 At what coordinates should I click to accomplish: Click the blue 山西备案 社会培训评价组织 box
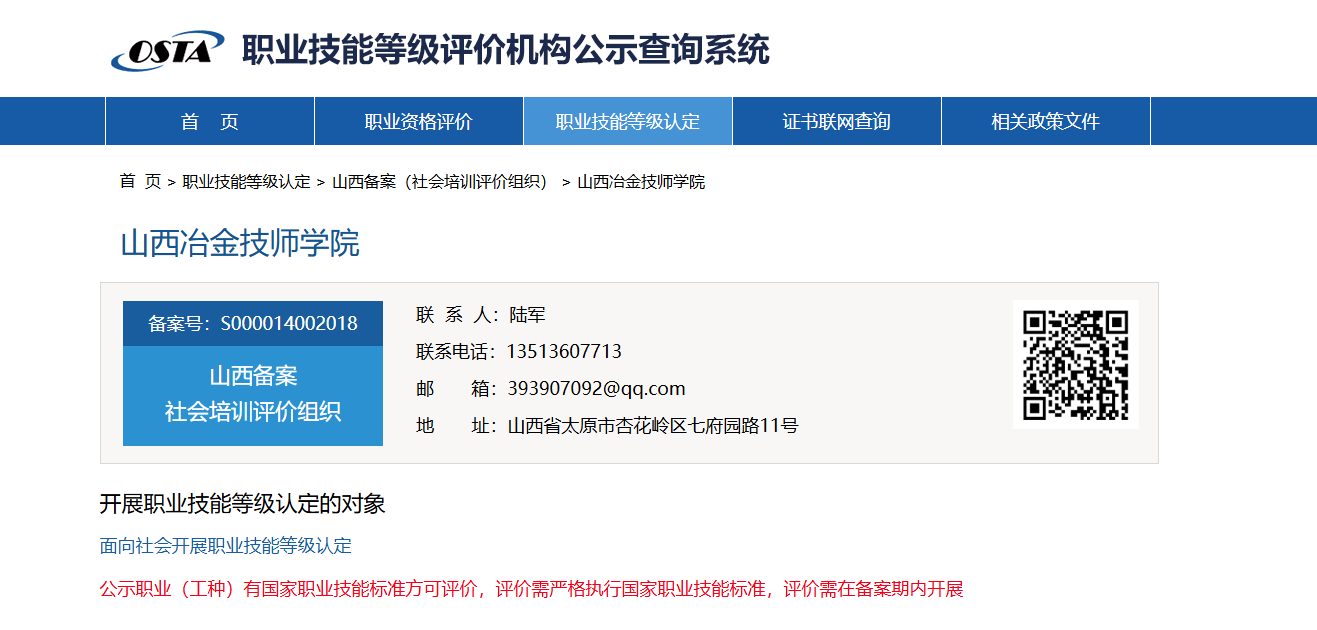pyautogui.click(x=253, y=394)
